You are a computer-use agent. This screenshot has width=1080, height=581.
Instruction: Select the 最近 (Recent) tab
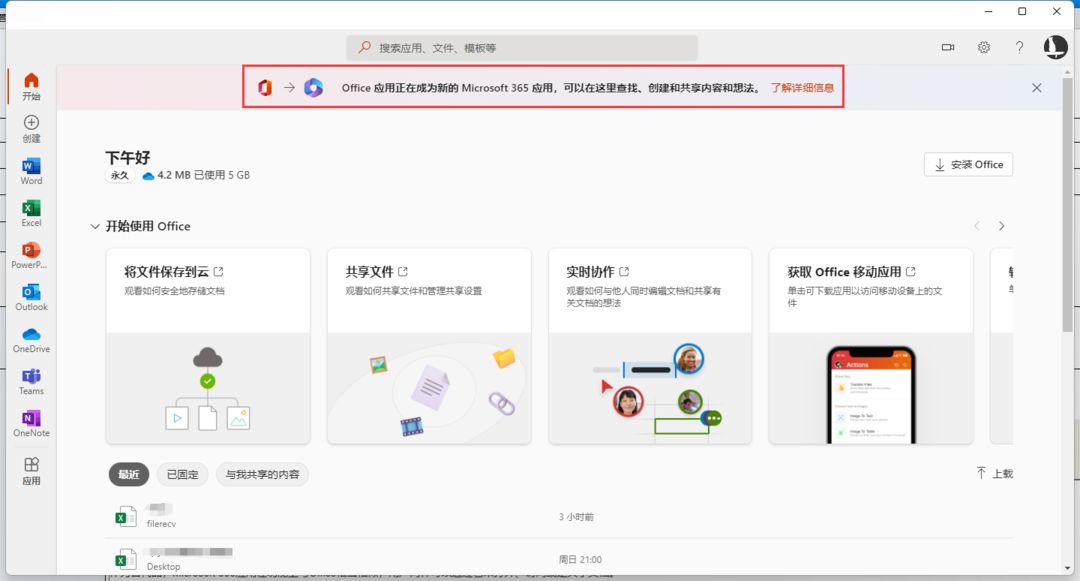[x=129, y=474]
